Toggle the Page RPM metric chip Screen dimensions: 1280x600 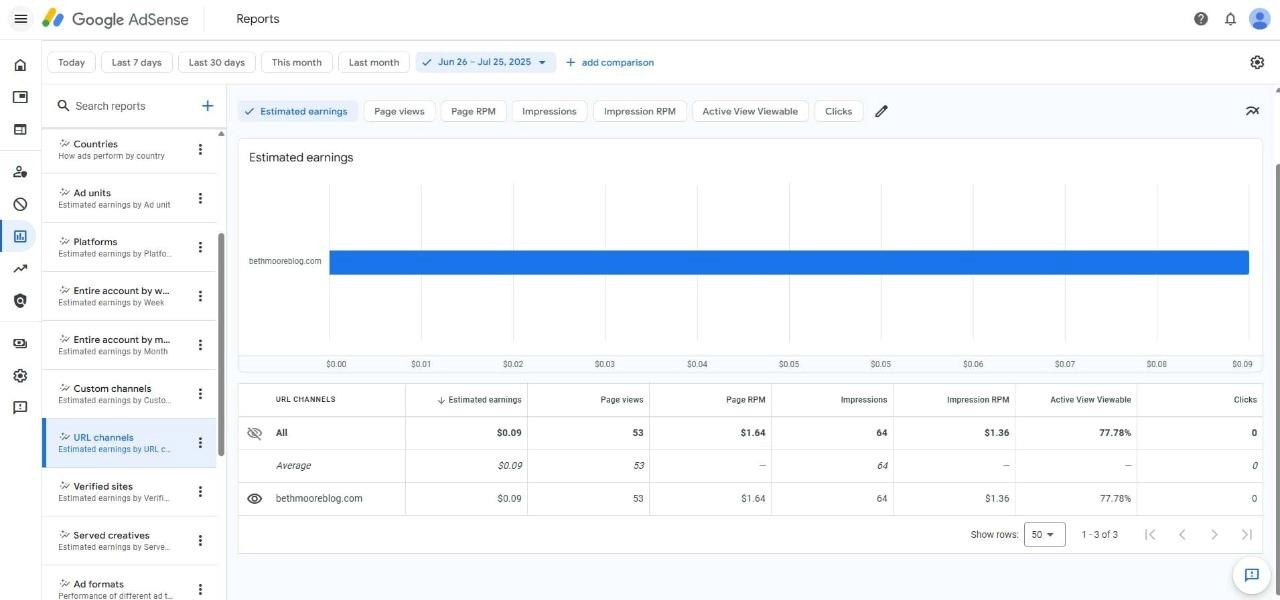[x=473, y=111]
